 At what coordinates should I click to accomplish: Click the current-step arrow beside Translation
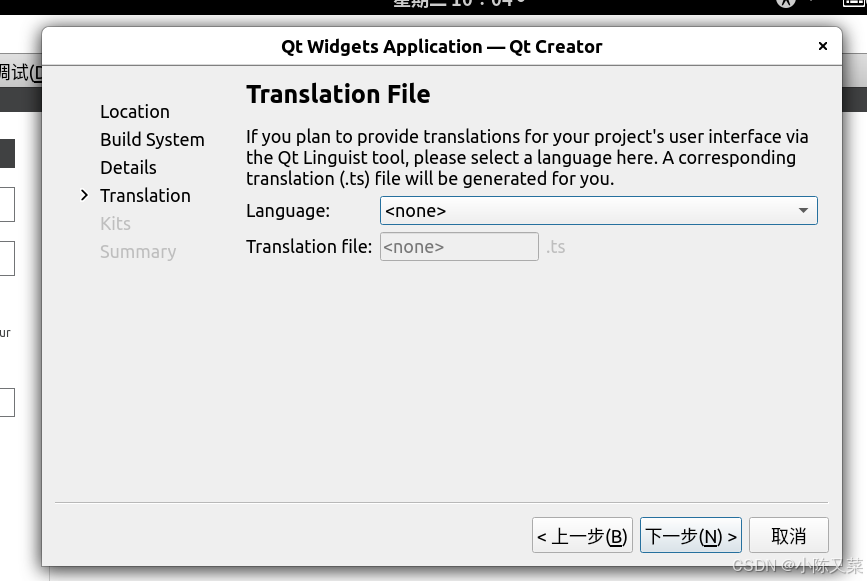tap(85, 195)
